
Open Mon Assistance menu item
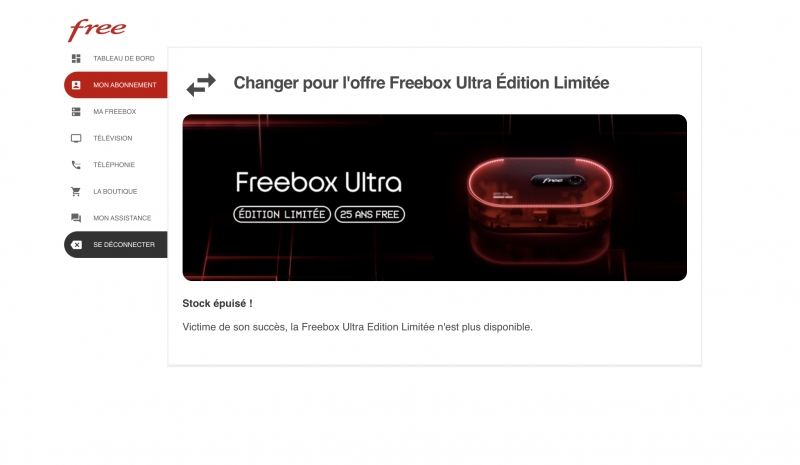(x=116, y=218)
